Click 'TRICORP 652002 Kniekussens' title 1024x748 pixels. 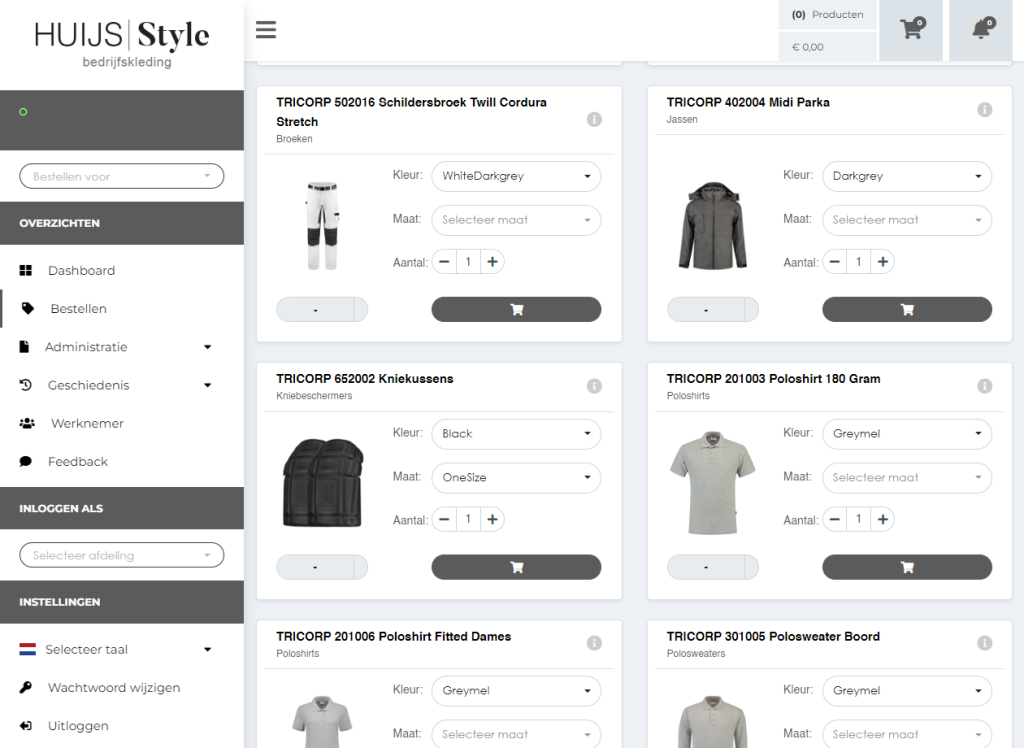pos(364,379)
